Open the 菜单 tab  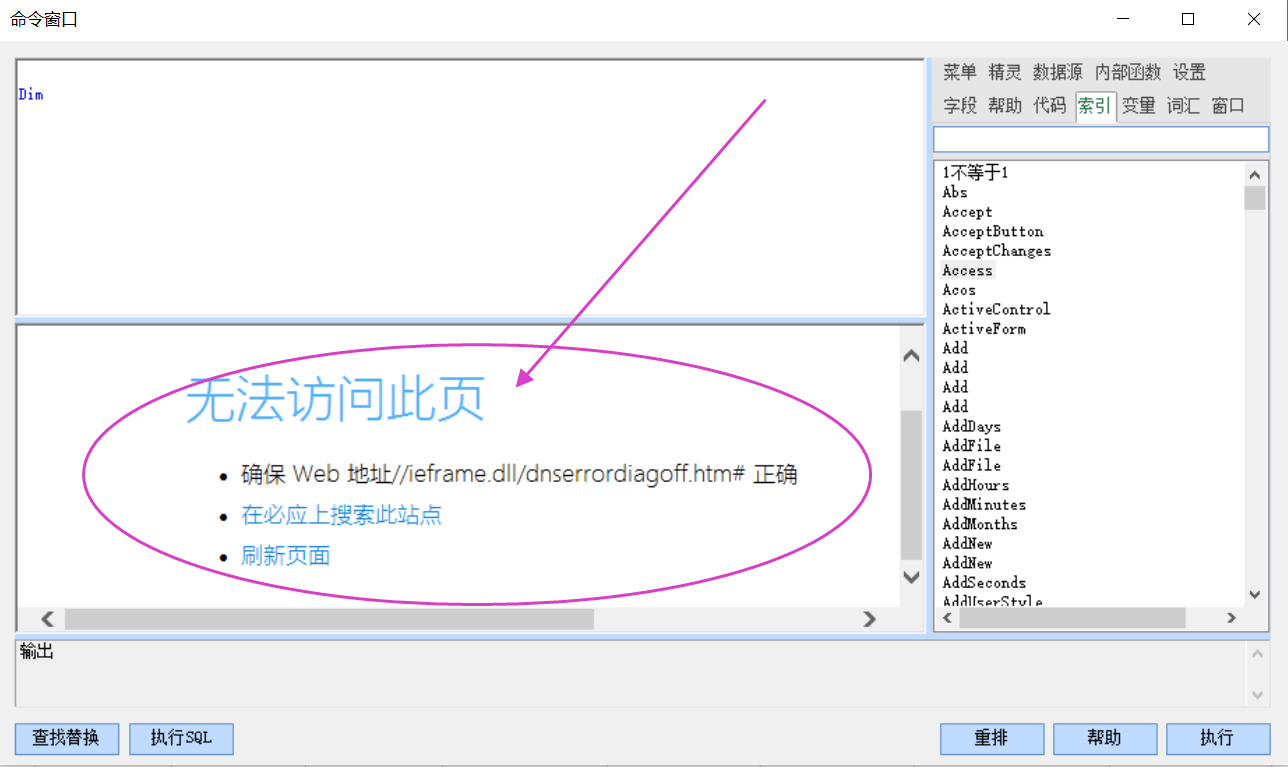click(x=959, y=72)
